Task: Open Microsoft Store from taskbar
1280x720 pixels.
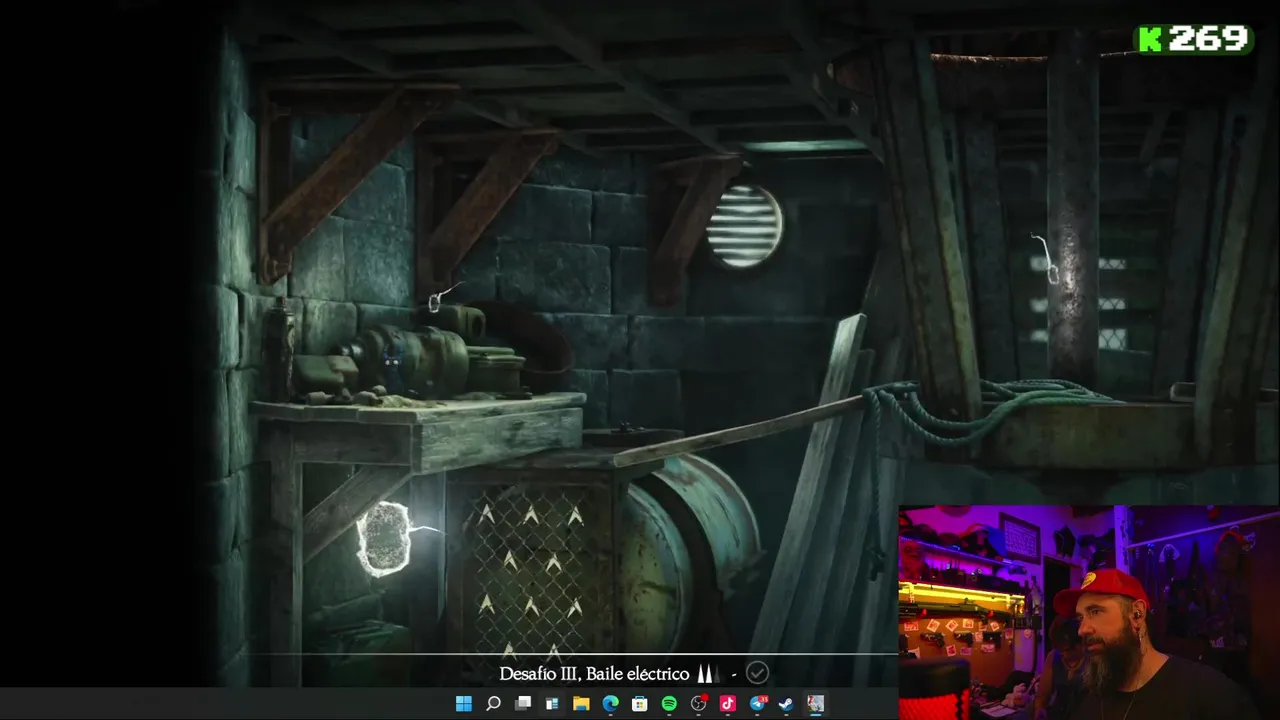Action: tap(639, 704)
